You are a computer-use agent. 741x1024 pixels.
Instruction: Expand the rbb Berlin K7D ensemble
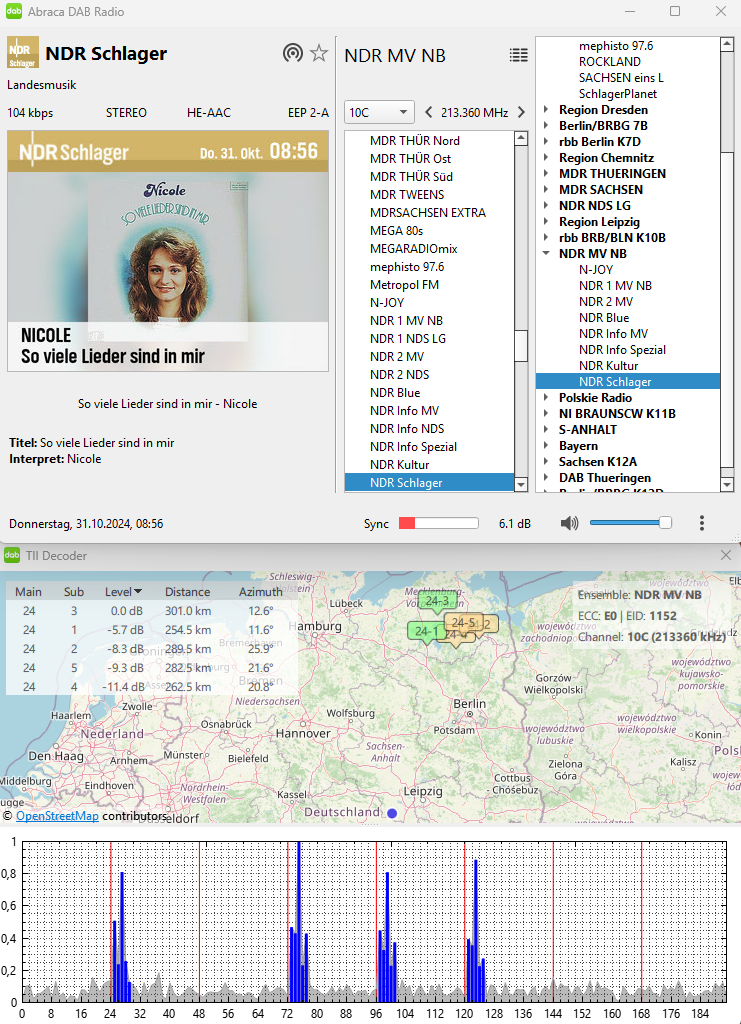pyautogui.click(x=546, y=142)
